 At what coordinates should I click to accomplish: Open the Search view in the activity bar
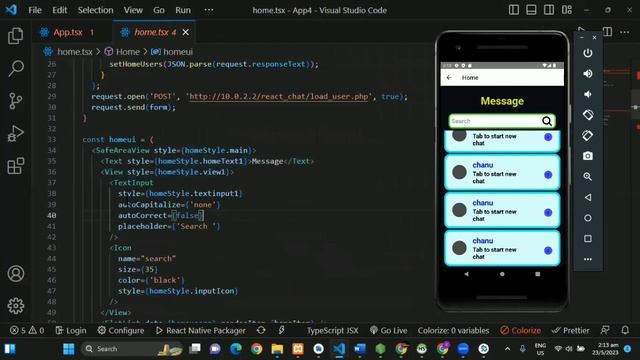tap(16, 68)
